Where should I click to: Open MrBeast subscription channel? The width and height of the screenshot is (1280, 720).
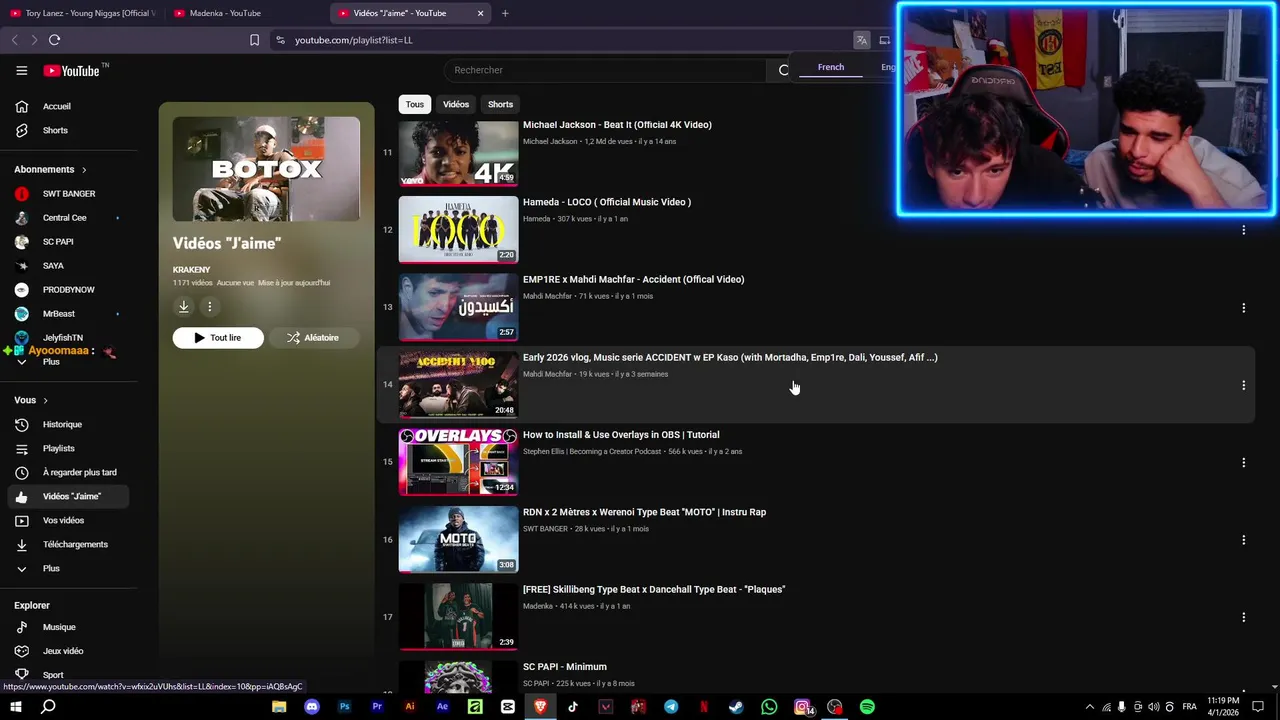(x=58, y=313)
